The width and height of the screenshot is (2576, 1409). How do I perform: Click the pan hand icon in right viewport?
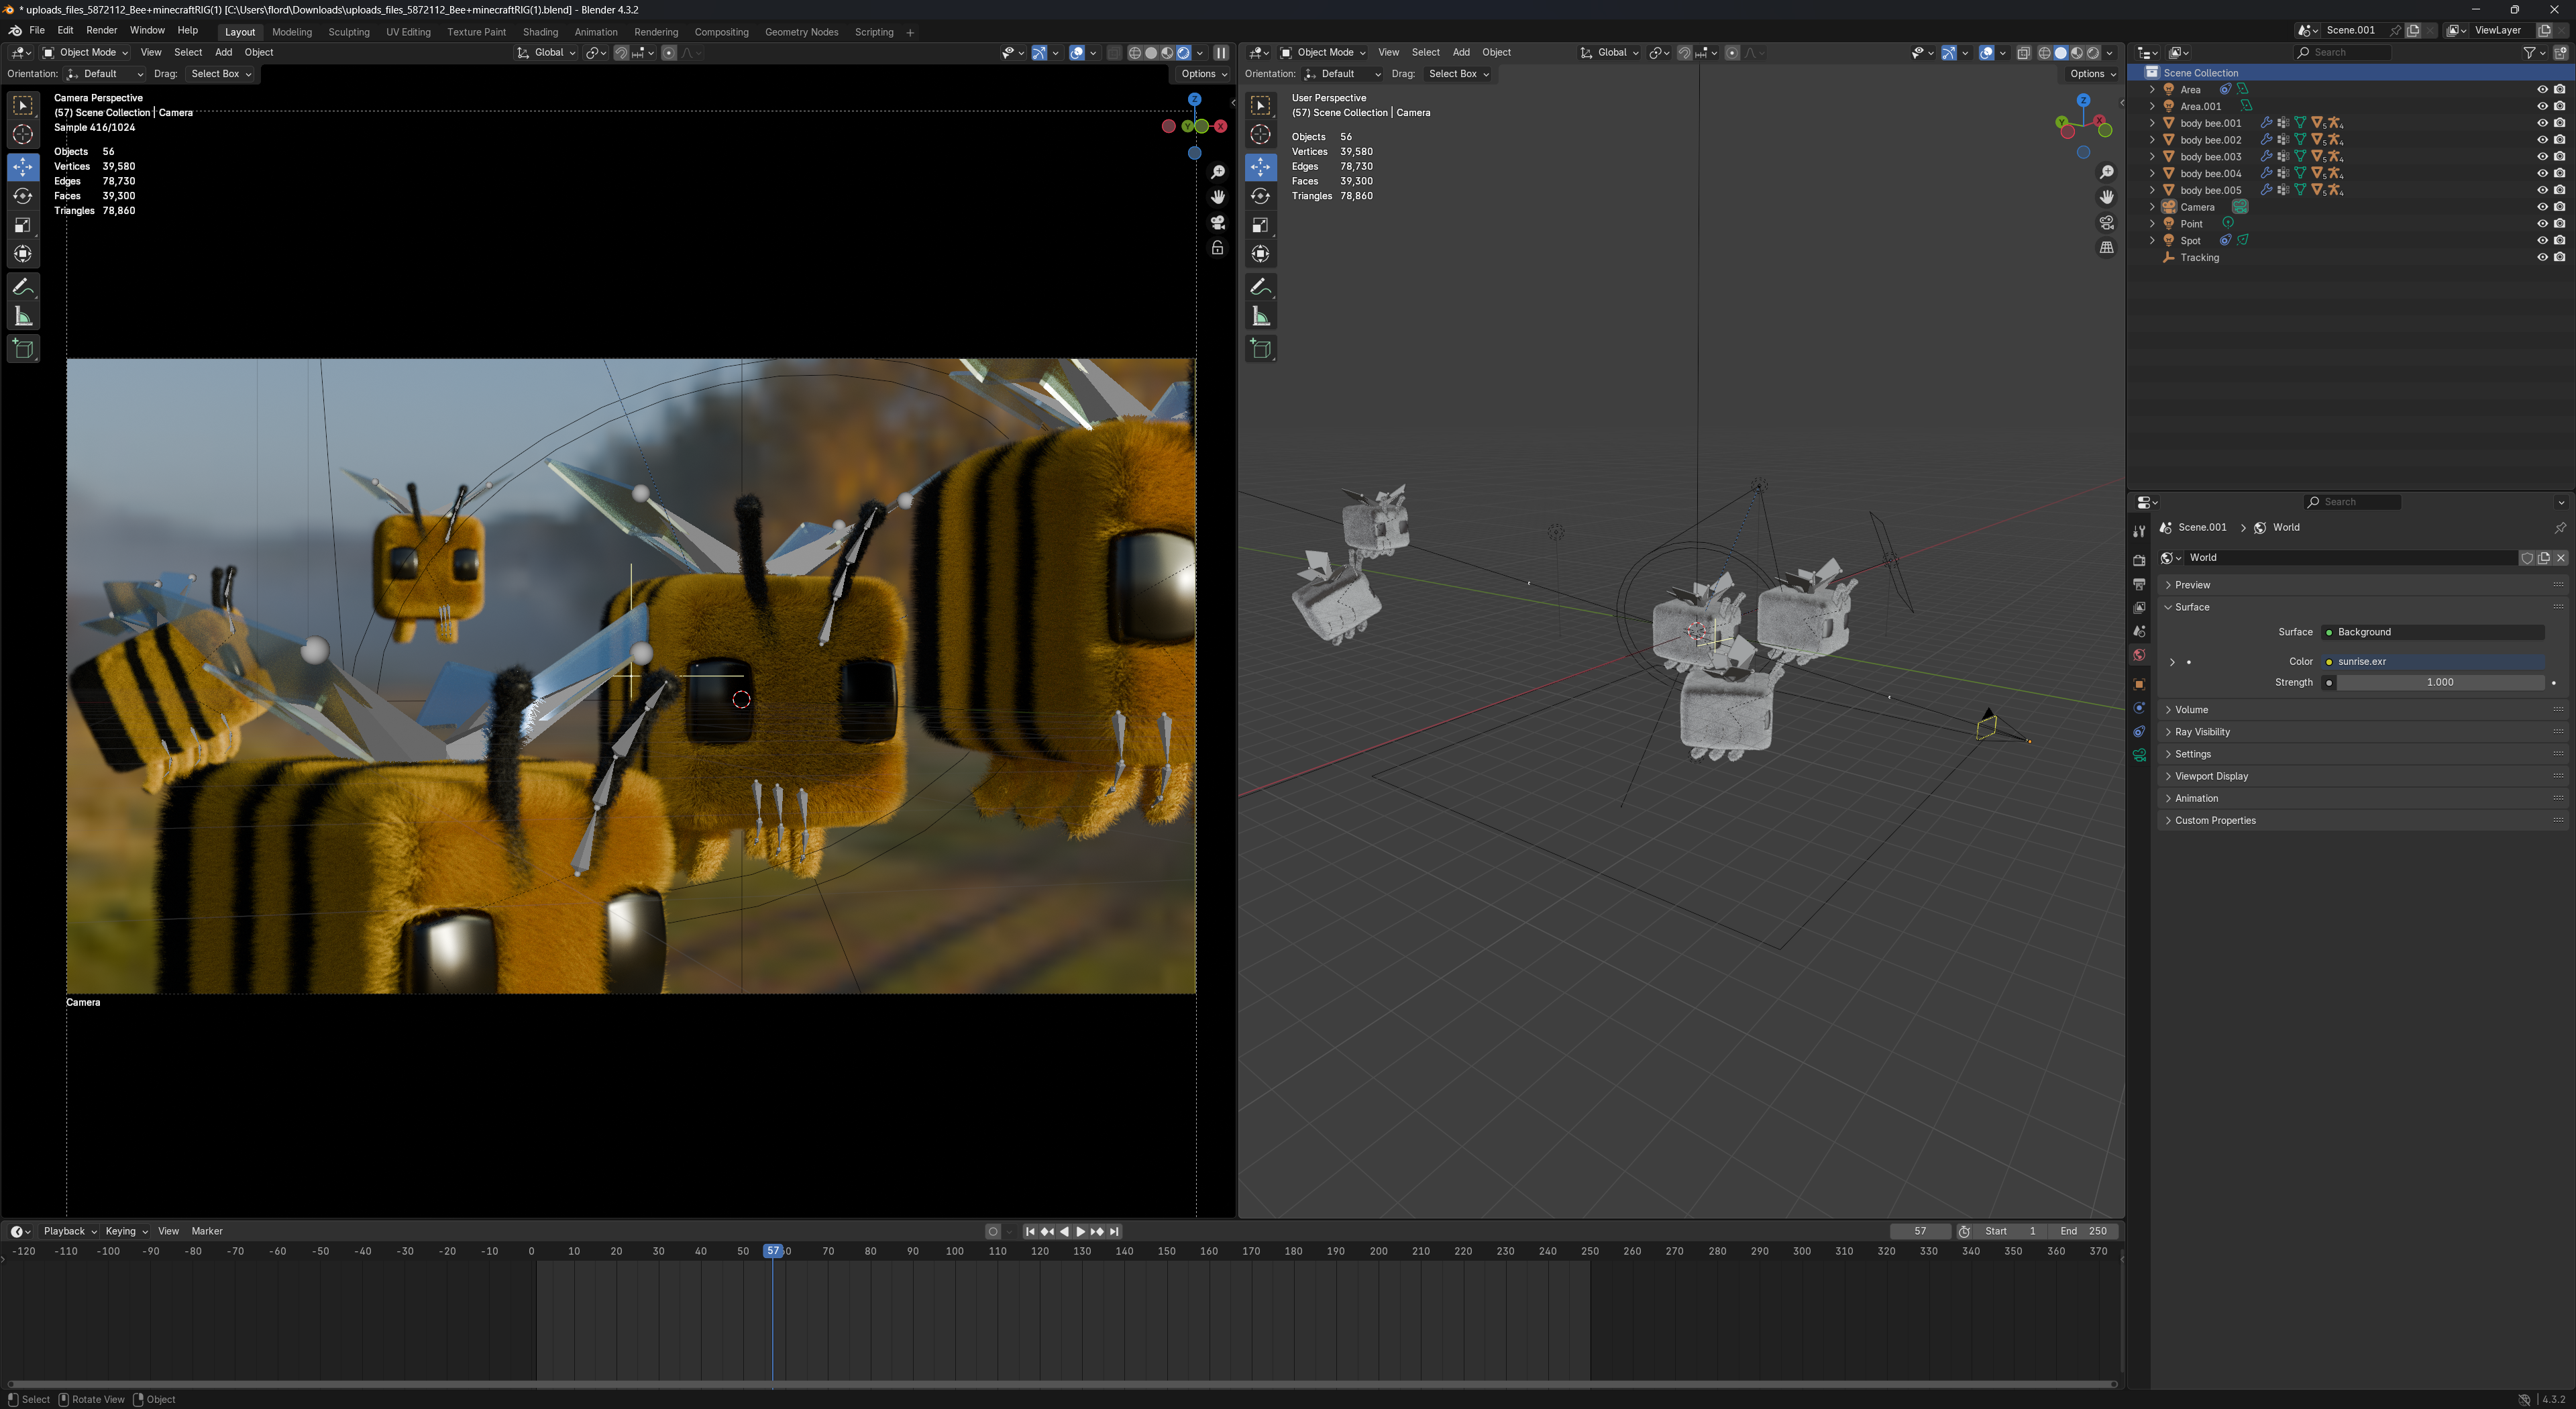coord(2107,197)
